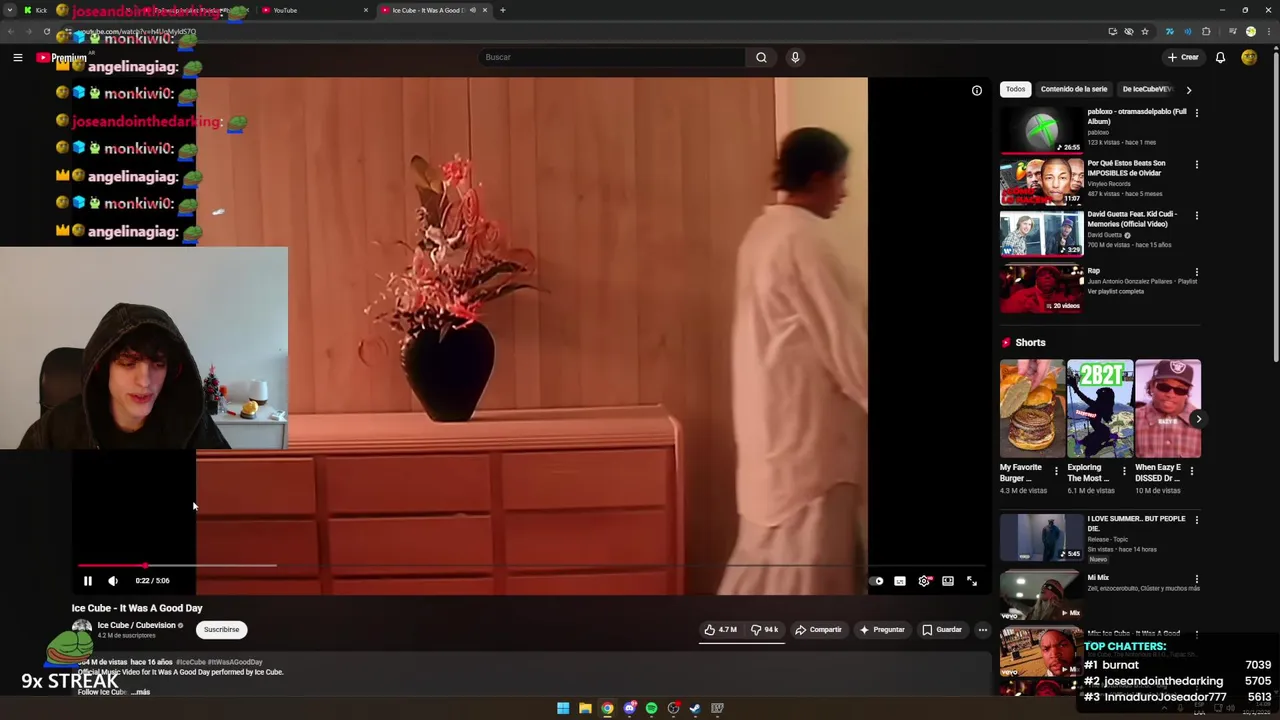Screen dimensions: 1280x720
Task: Open the Crear create button
Action: 1183,57
